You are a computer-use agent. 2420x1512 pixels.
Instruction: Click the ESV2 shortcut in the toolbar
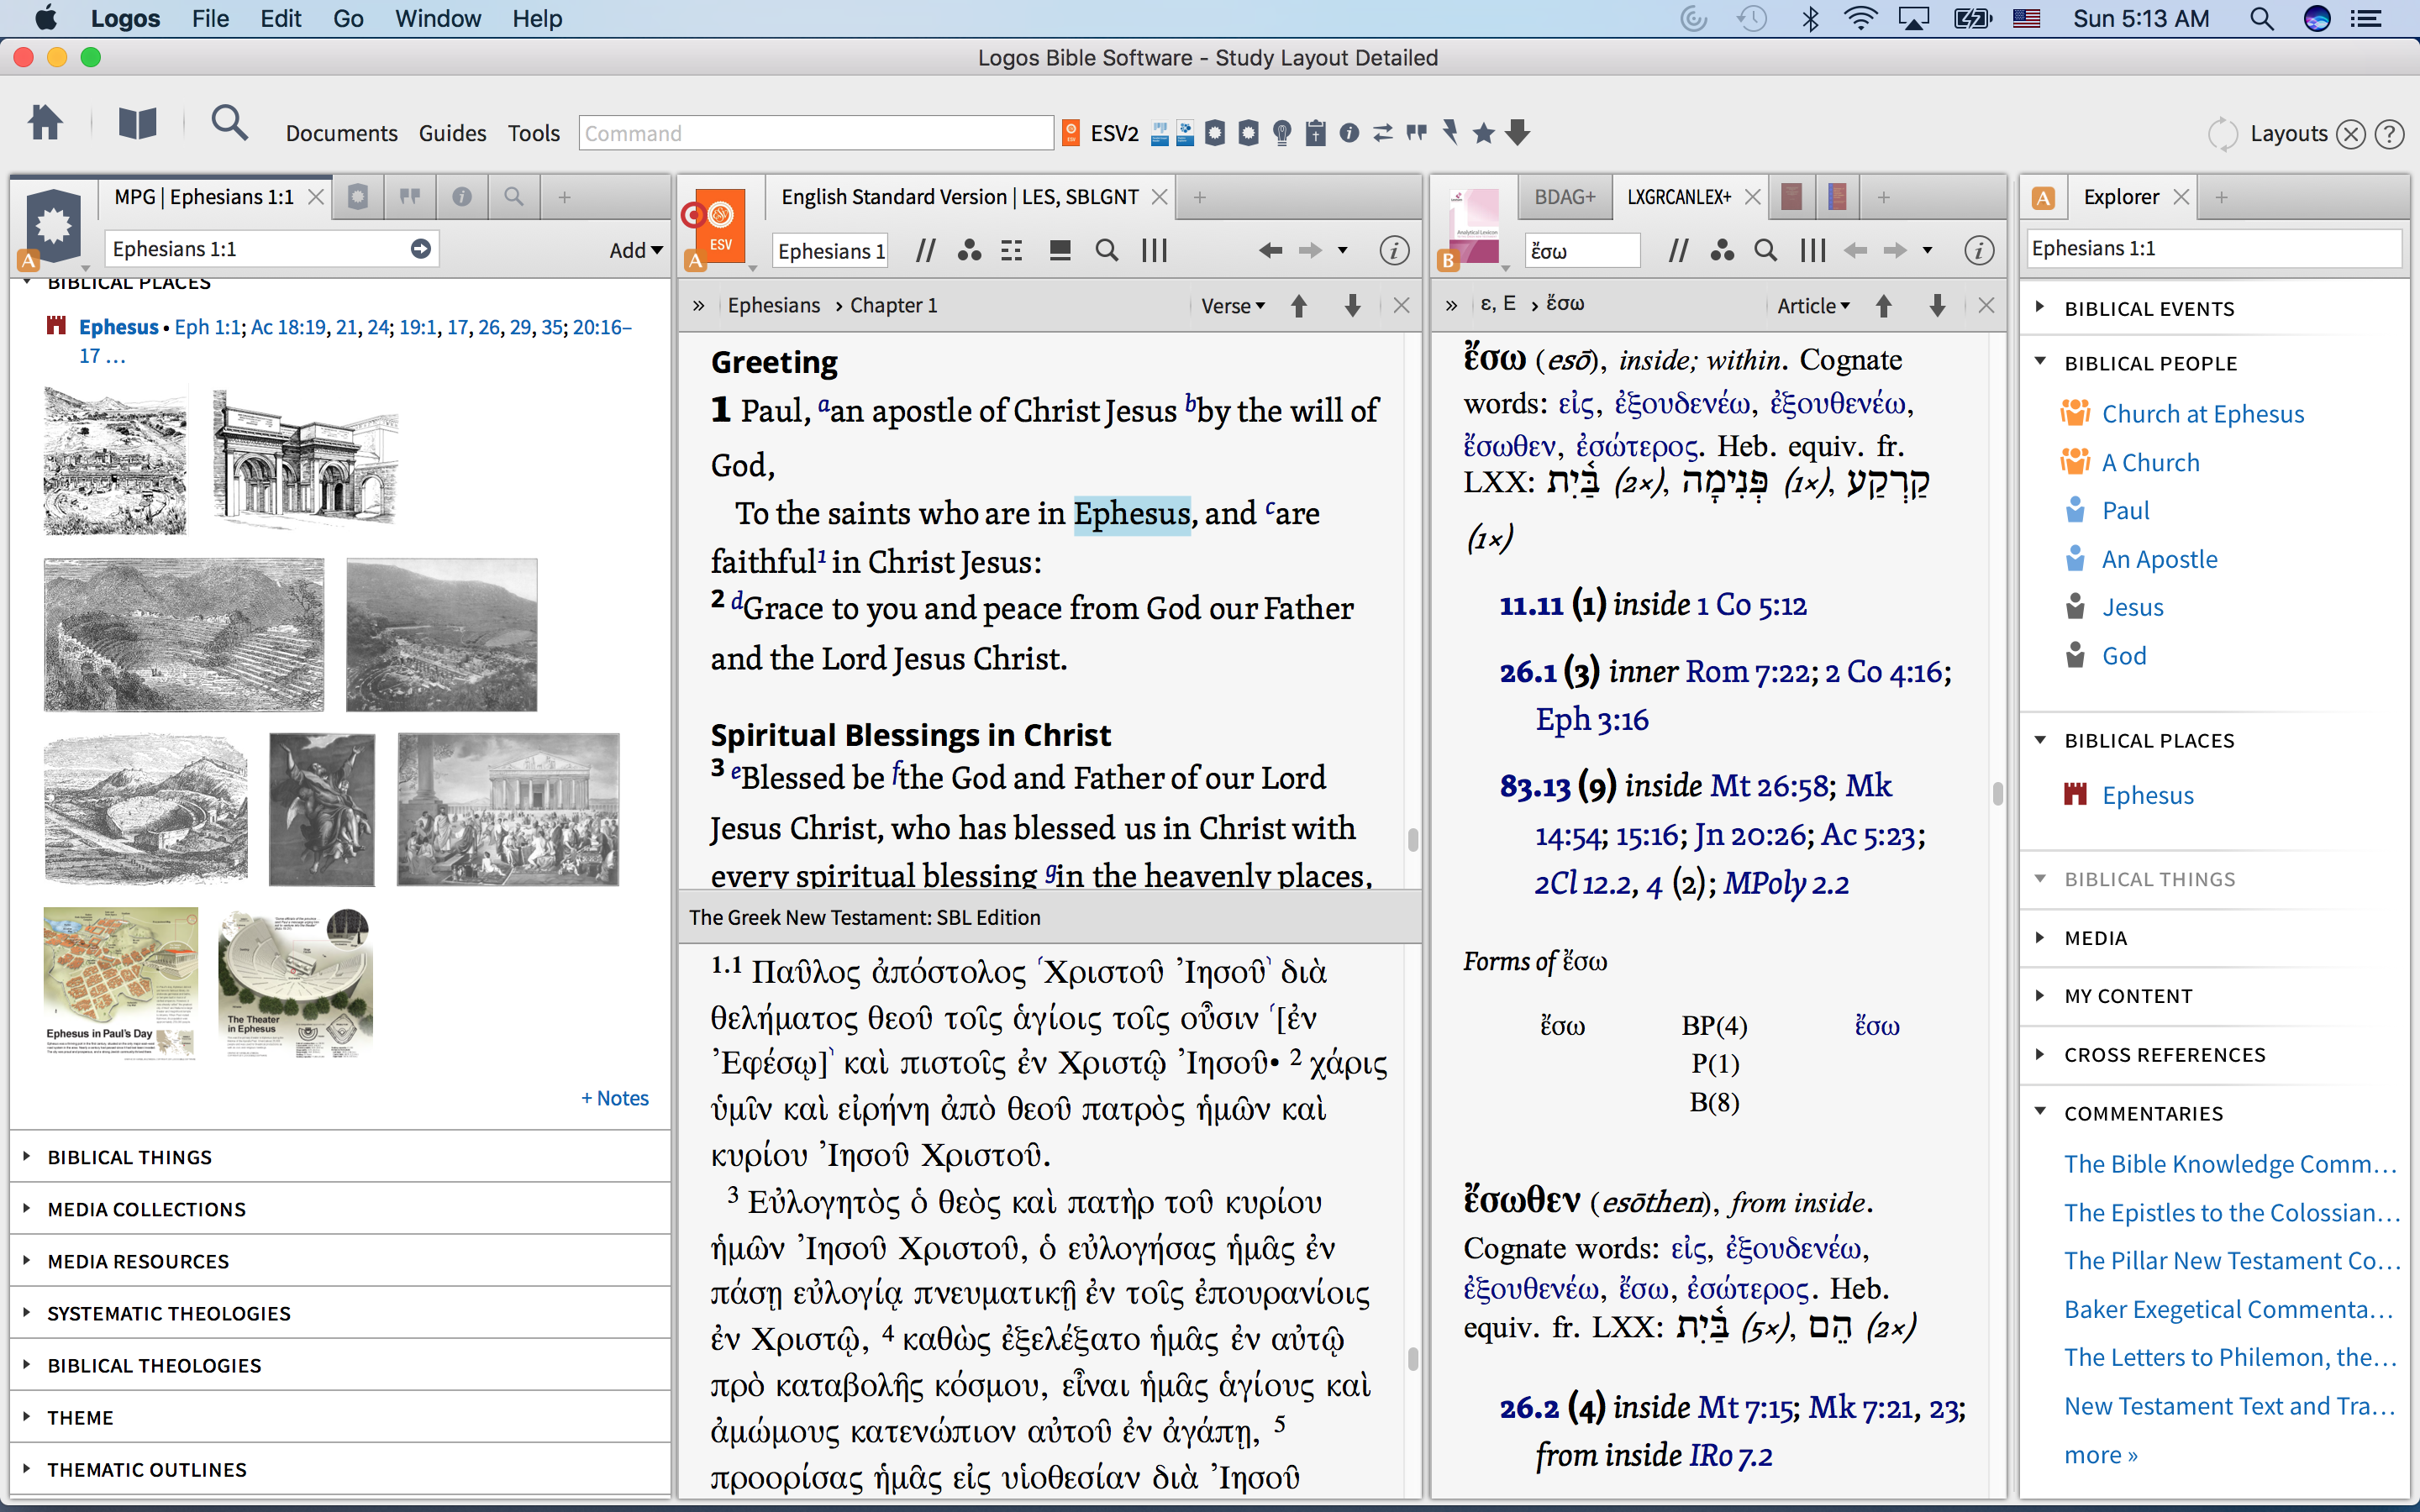[x=1100, y=133]
